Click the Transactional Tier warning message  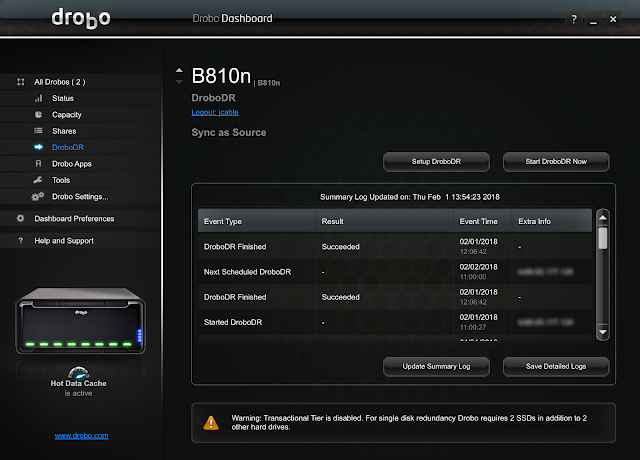coord(409,422)
